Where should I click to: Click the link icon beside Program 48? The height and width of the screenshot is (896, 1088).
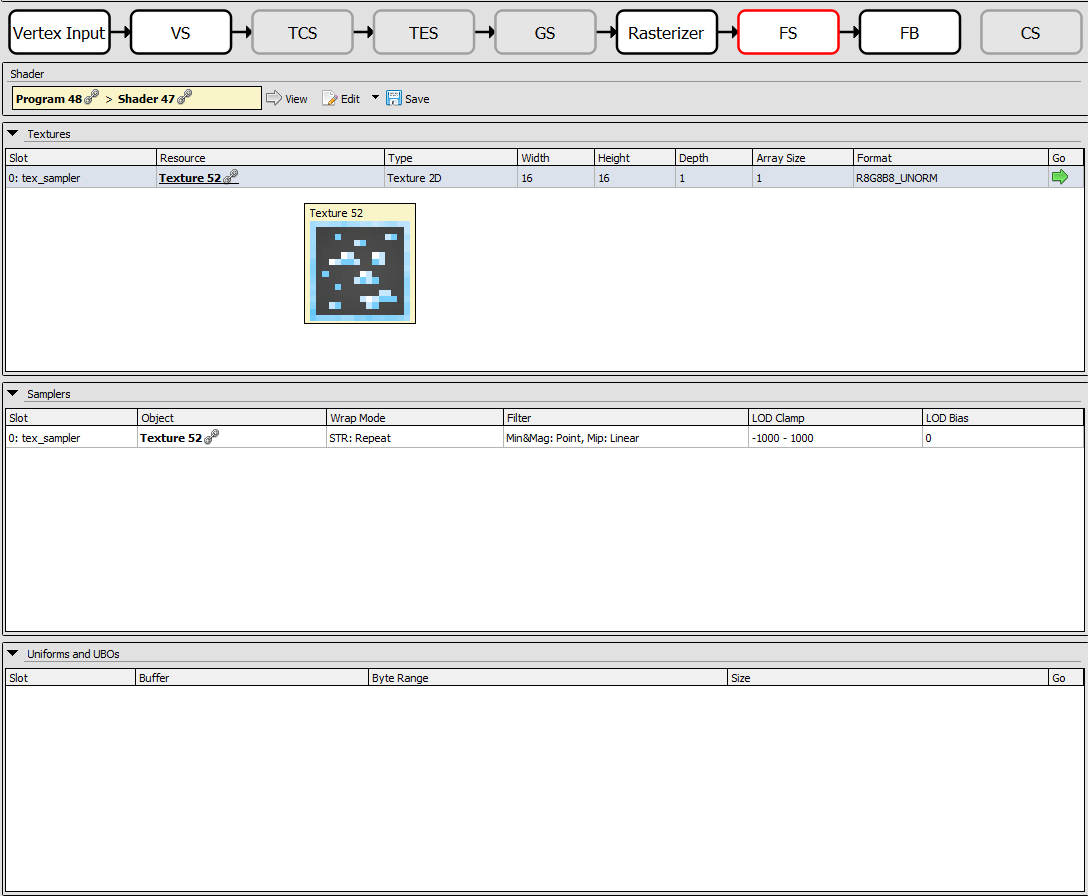(x=92, y=97)
